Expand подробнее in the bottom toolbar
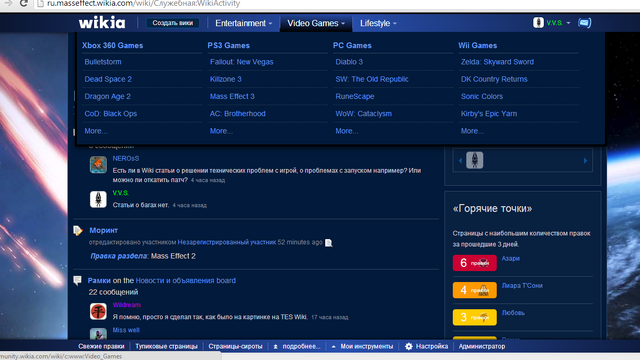640x360 pixels. (297, 346)
